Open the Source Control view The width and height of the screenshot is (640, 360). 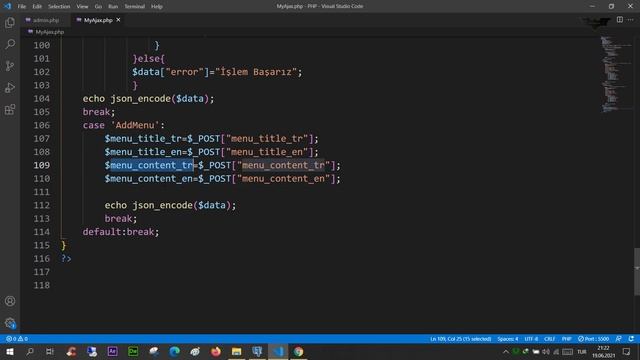[10, 66]
